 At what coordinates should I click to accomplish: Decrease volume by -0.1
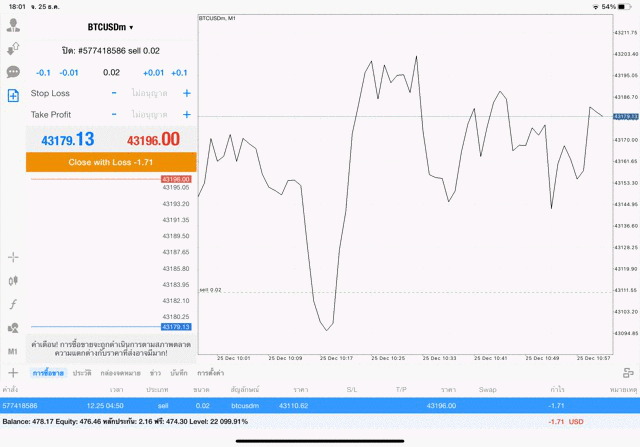(43, 72)
